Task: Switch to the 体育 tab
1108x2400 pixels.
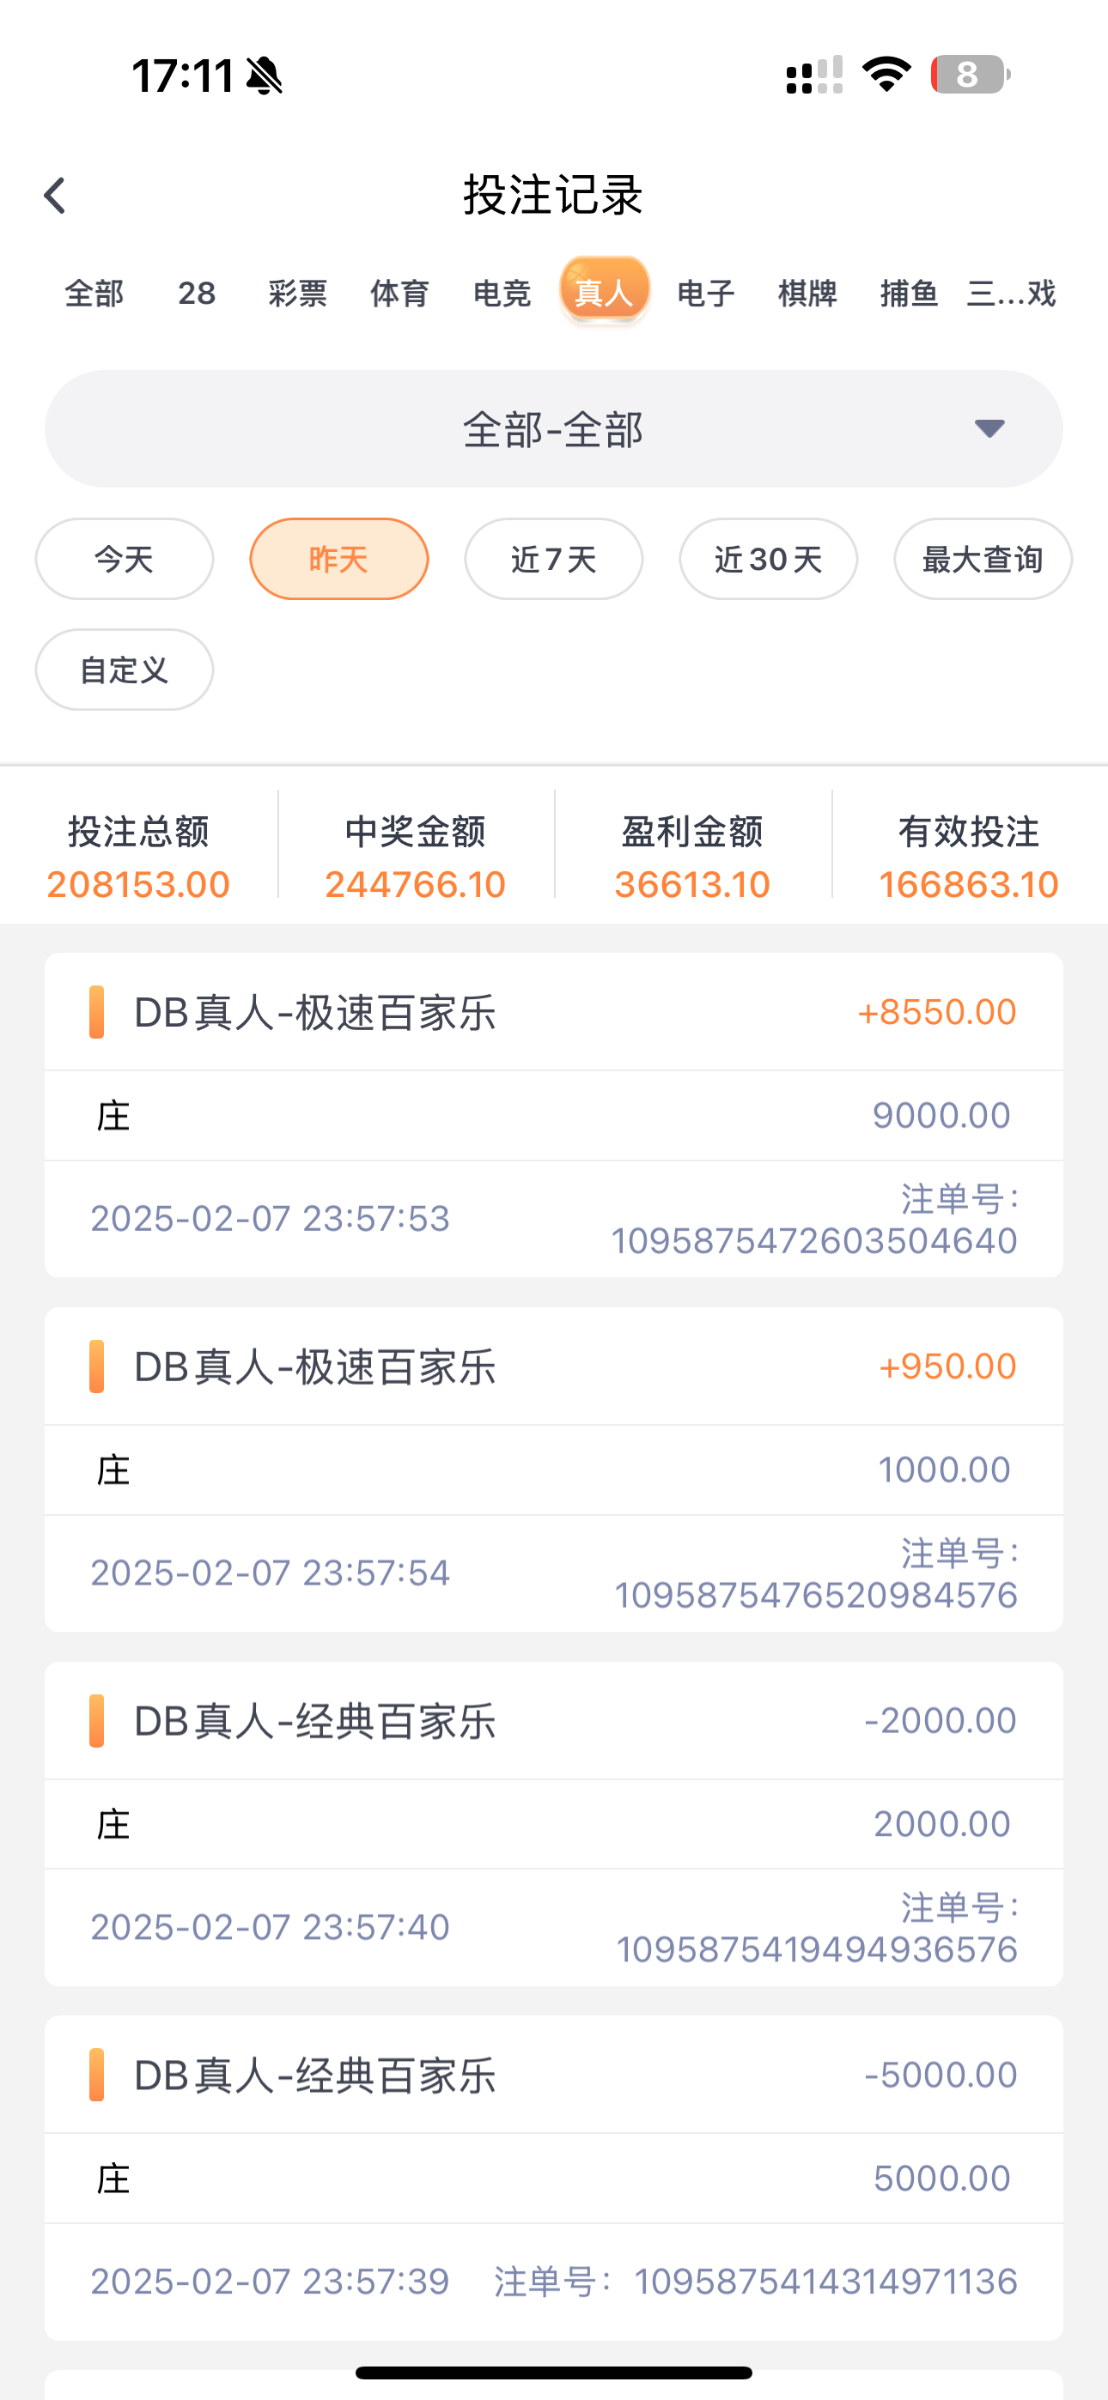Action: click(x=400, y=293)
